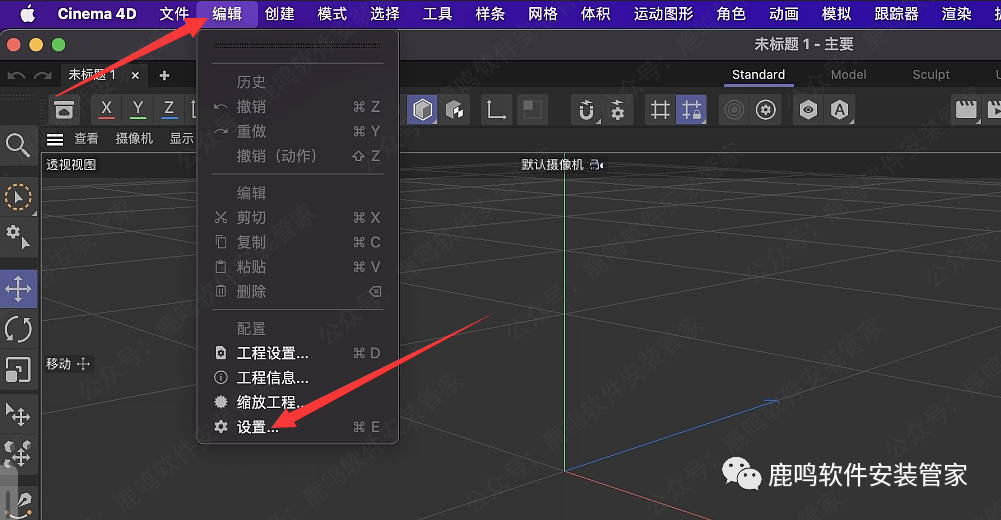Open the 跟踪器 menu
The width and height of the screenshot is (1001, 520).
click(896, 13)
